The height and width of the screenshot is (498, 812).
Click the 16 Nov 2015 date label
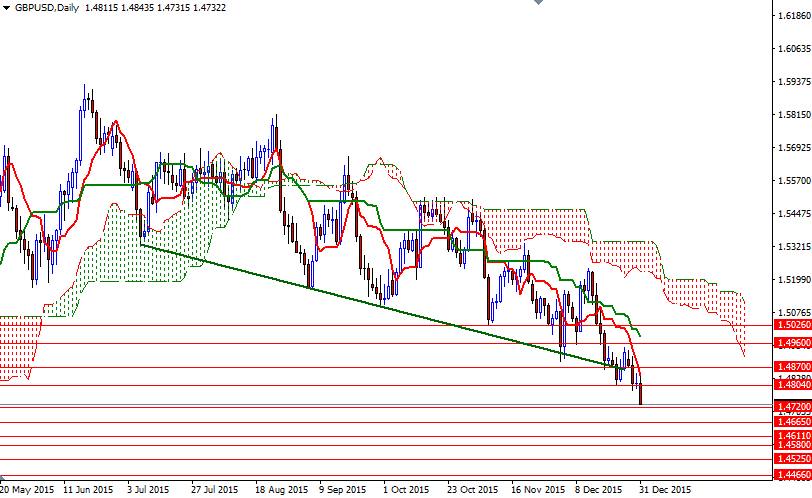[x=538, y=490]
